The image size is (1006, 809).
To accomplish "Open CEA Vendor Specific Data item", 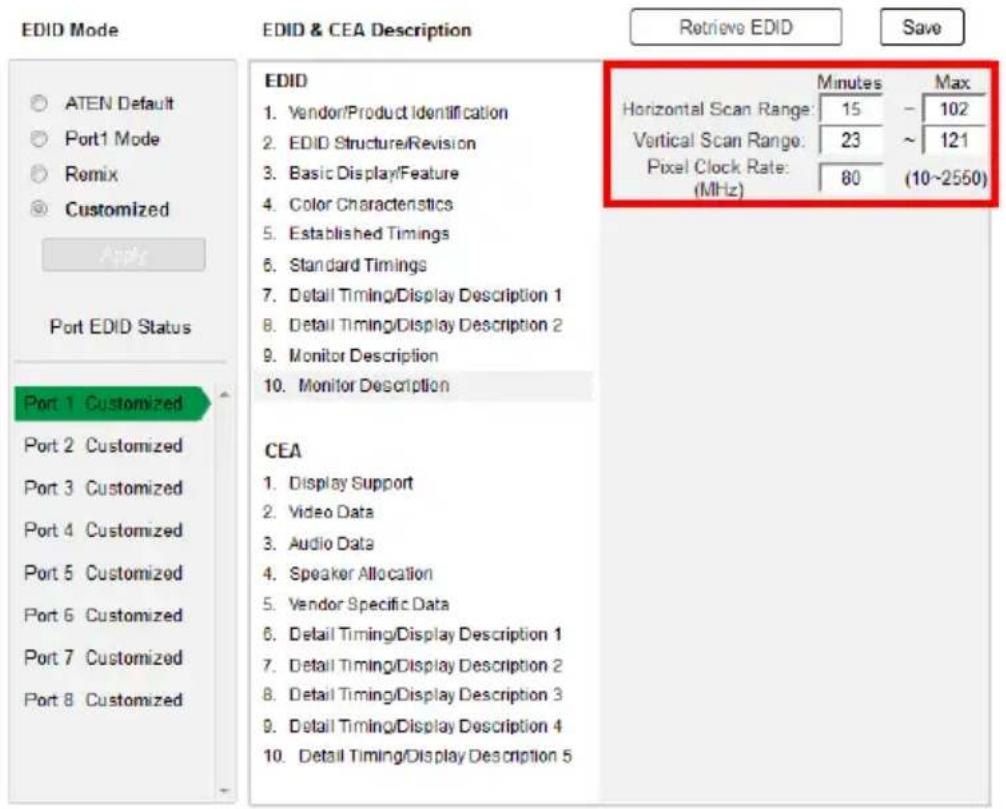I will (x=356, y=604).
